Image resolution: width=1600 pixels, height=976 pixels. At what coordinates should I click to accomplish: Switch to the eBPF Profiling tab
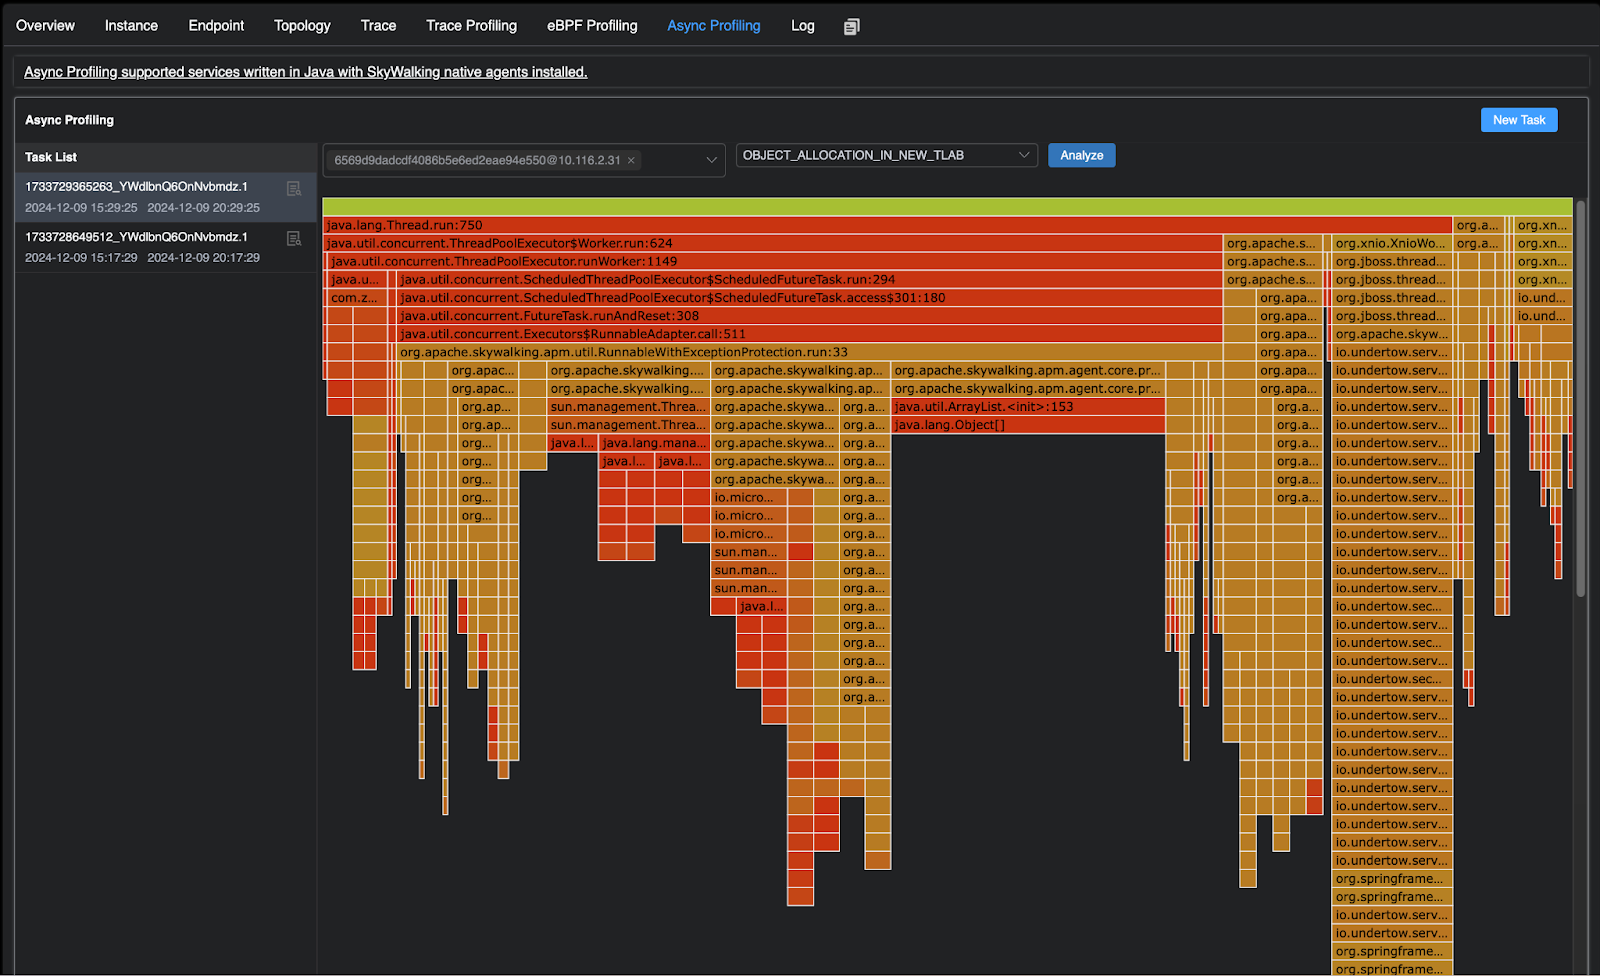[592, 26]
